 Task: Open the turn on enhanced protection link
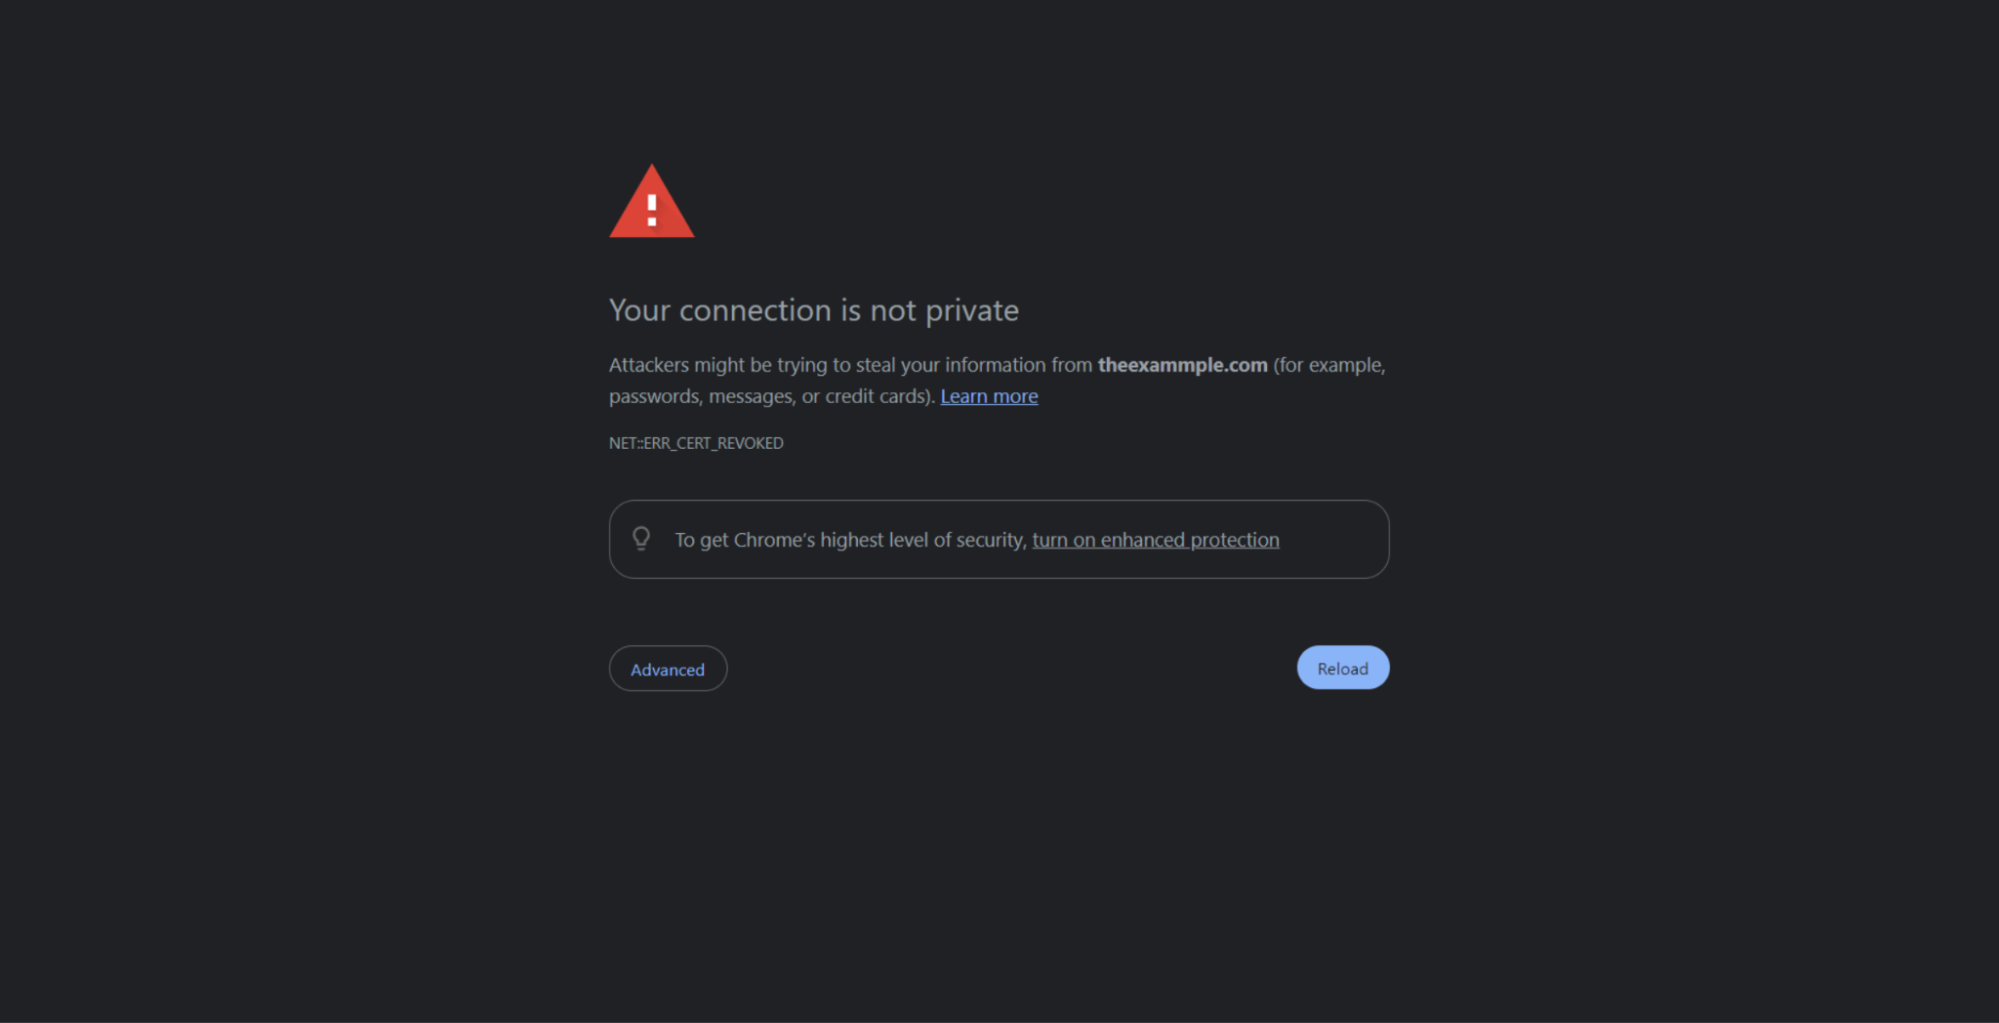pyautogui.click(x=1155, y=540)
